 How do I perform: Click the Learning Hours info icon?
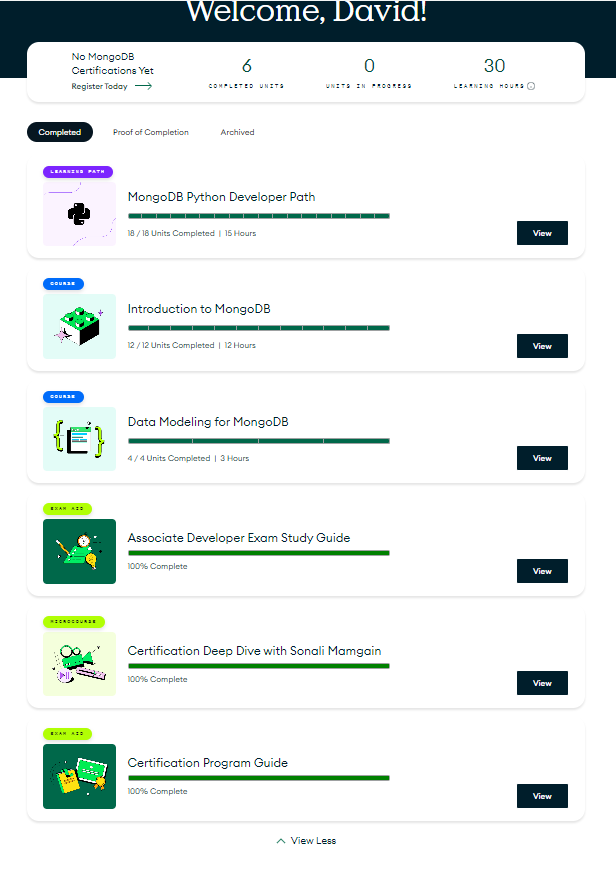(x=531, y=86)
